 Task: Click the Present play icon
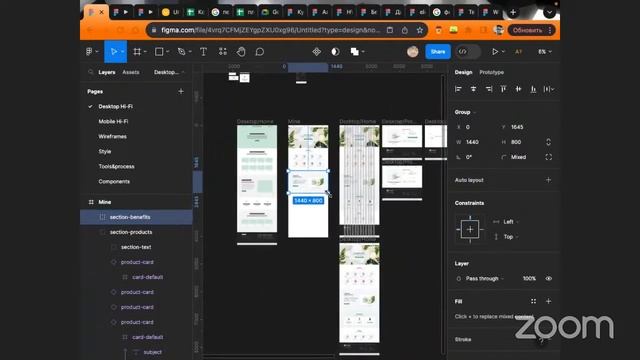coord(495,52)
